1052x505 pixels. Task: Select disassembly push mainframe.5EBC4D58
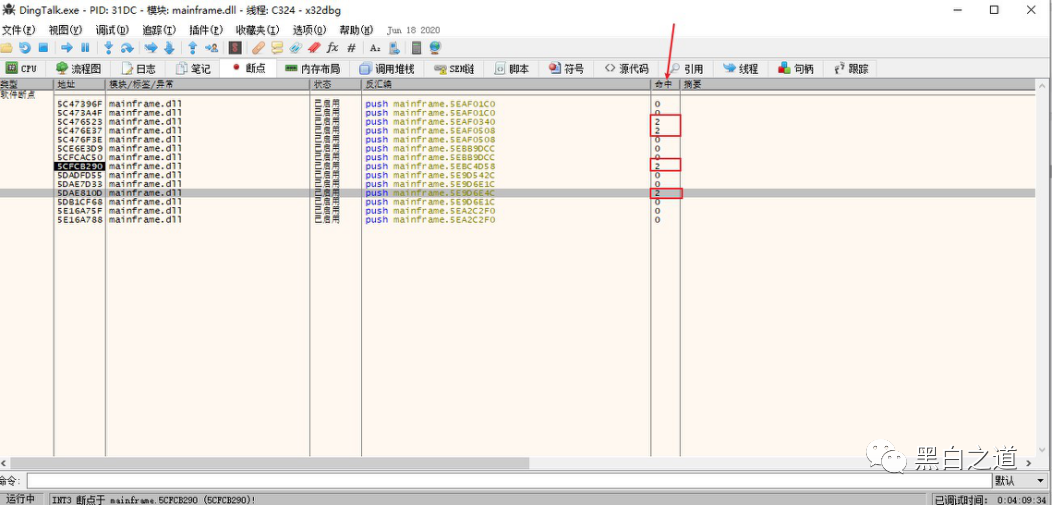(430, 166)
